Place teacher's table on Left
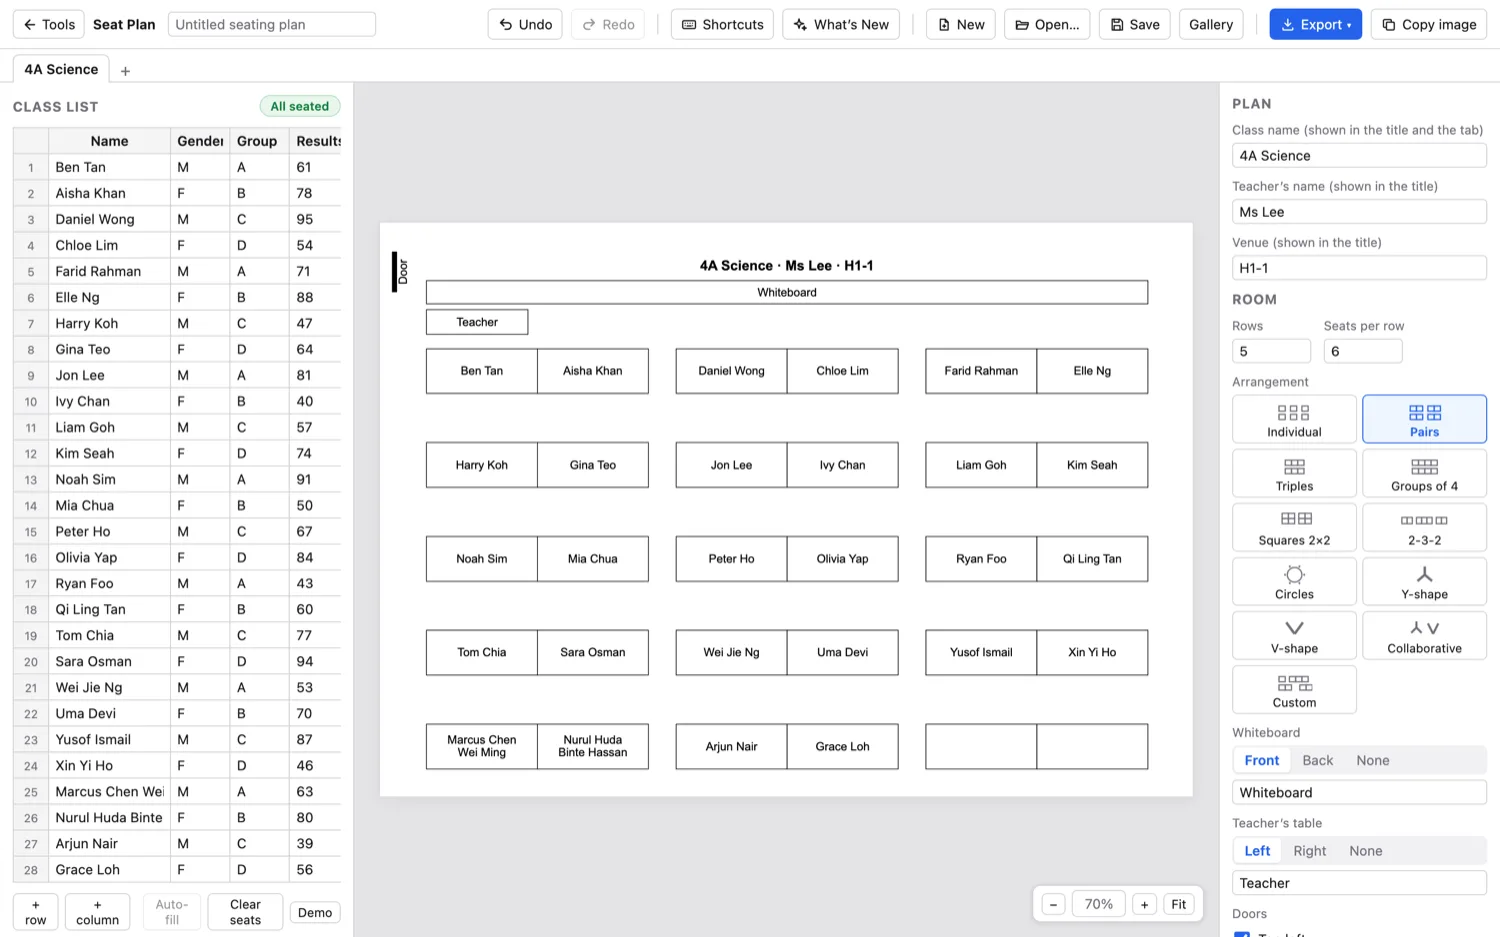This screenshot has width=1500, height=937. [x=1257, y=851]
